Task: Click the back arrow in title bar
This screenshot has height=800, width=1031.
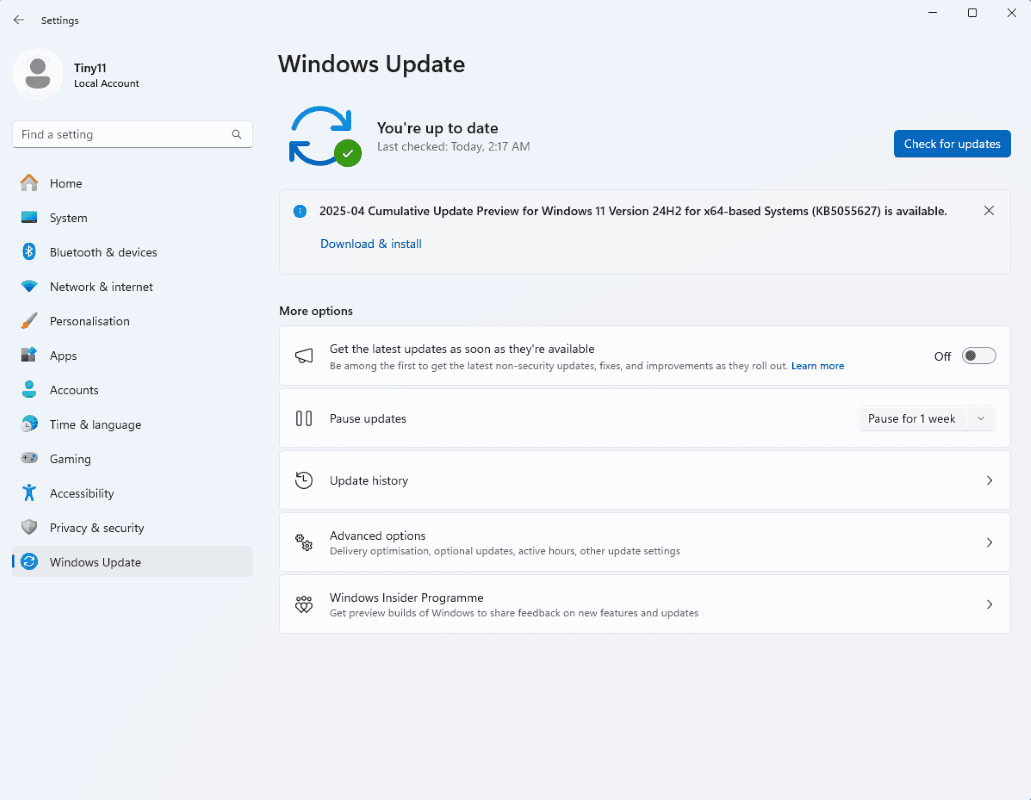Action: coord(18,20)
